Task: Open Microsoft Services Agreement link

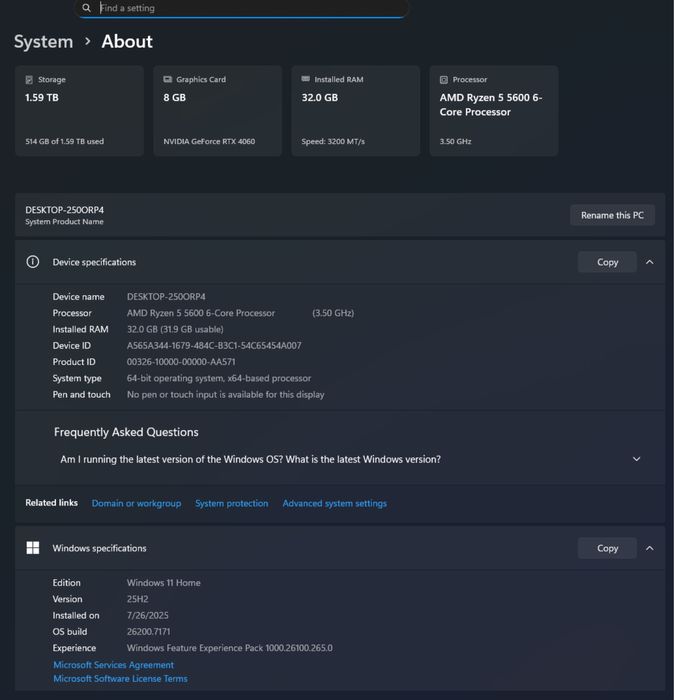Action: click(114, 665)
